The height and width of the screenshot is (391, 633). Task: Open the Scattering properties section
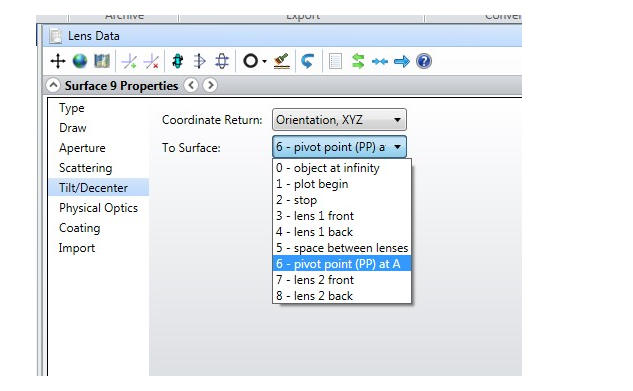(86, 168)
